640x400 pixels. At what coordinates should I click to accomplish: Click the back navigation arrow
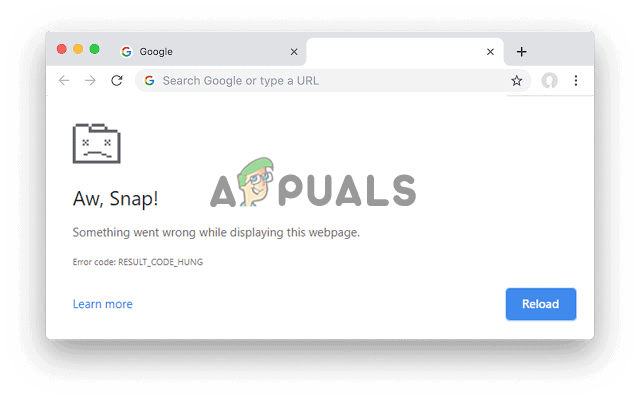click(64, 80)
